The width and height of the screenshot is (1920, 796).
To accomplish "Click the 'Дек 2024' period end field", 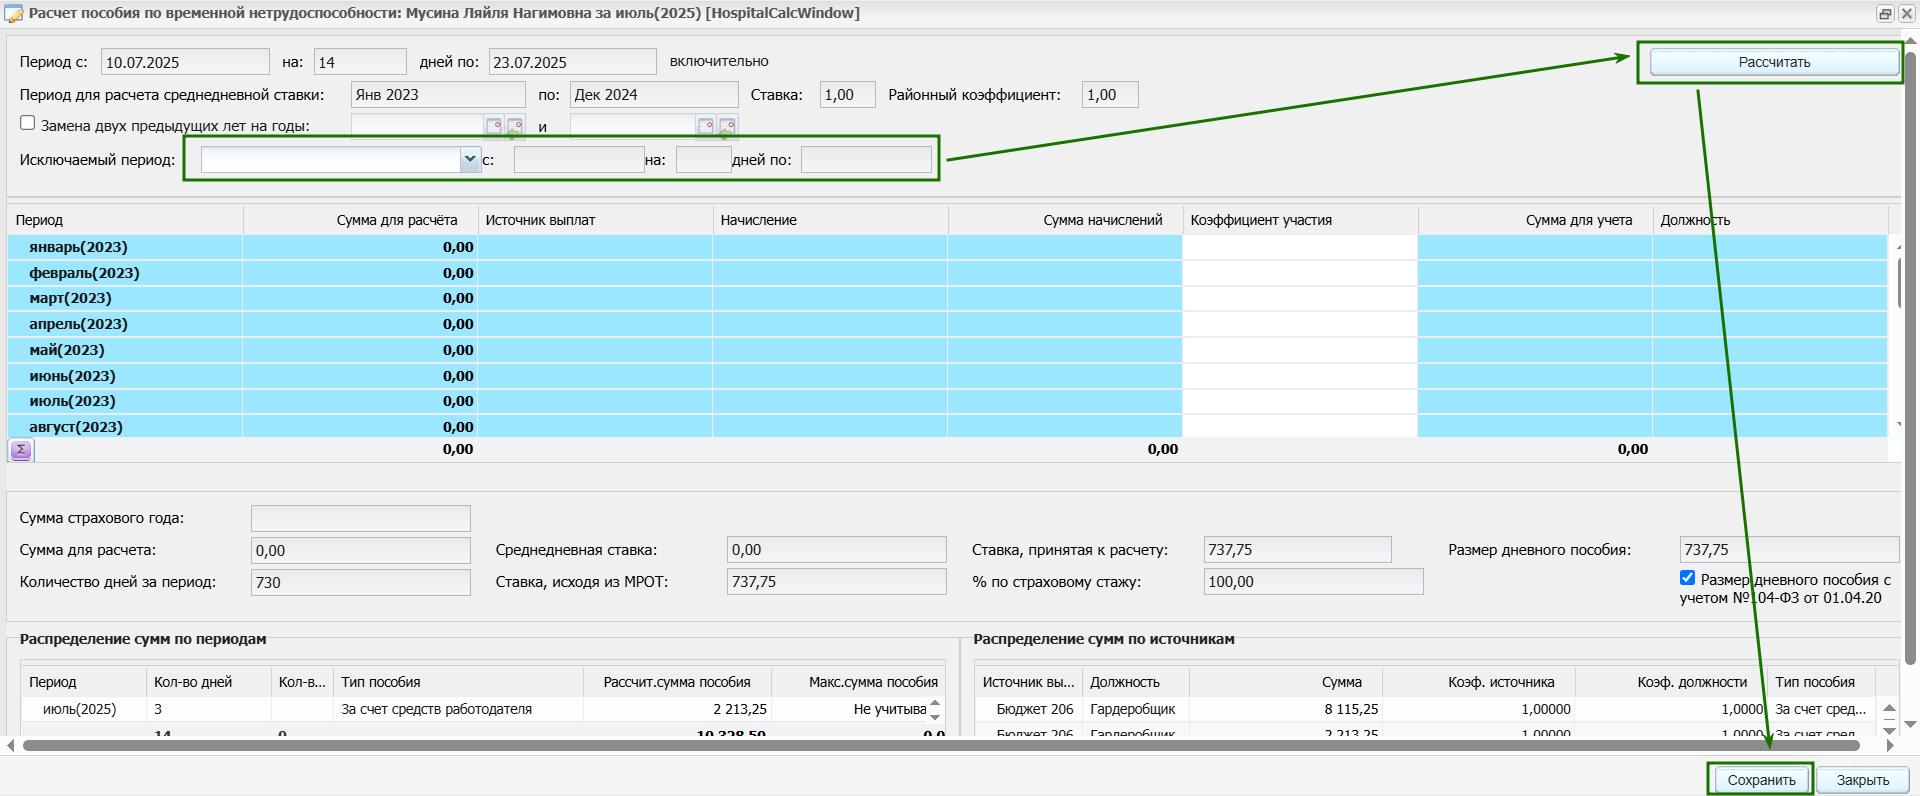I will (x=654, y=95).
